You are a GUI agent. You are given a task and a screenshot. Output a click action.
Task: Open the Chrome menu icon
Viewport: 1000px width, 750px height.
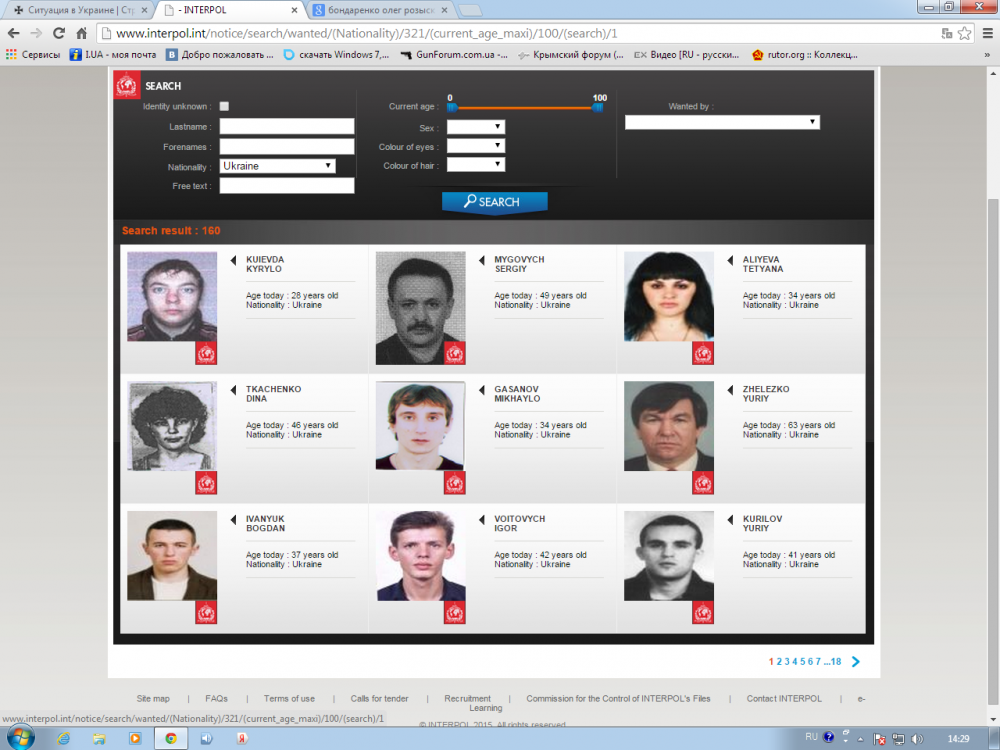987,33
